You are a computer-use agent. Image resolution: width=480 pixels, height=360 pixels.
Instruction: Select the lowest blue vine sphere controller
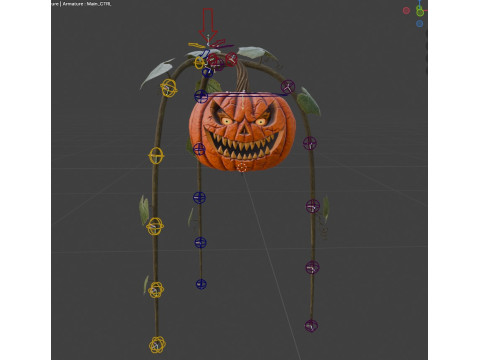pos(201,284)
